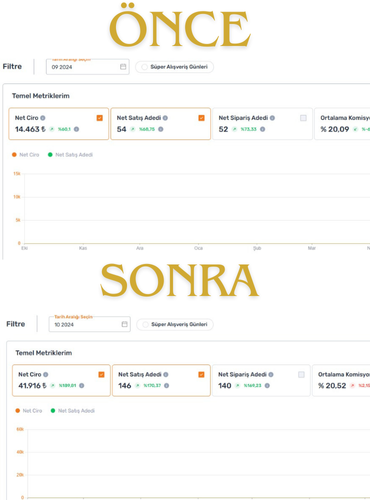Click info icon beside Net Ciro 14.463
The image size is (370, 500).
43,118
